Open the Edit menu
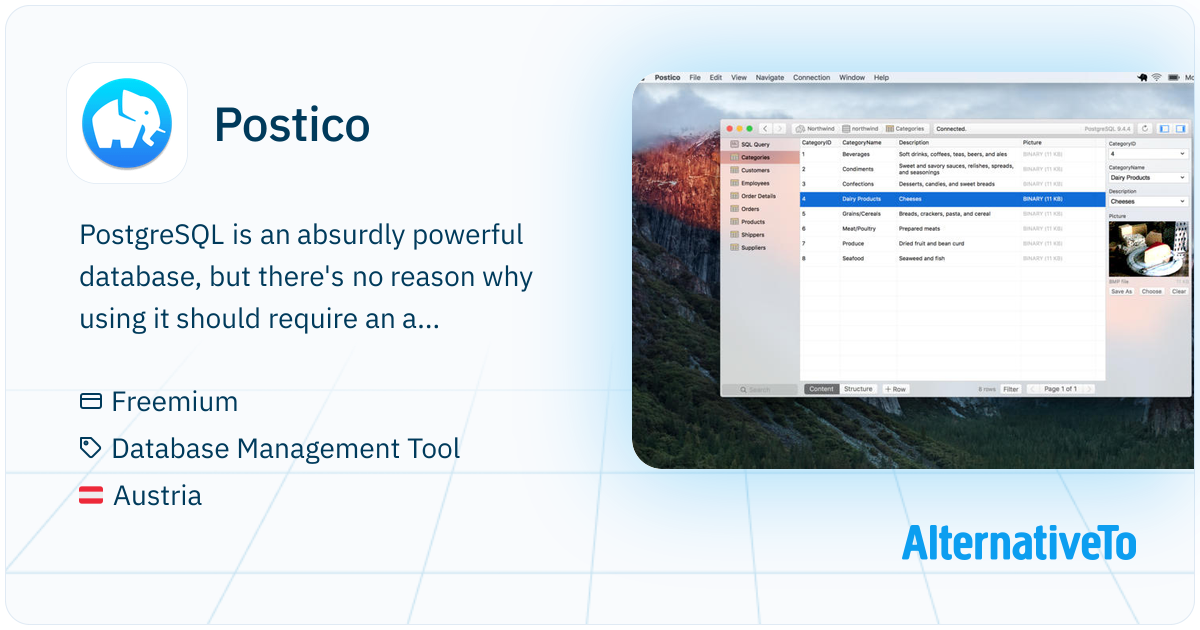 pos(716,77)
